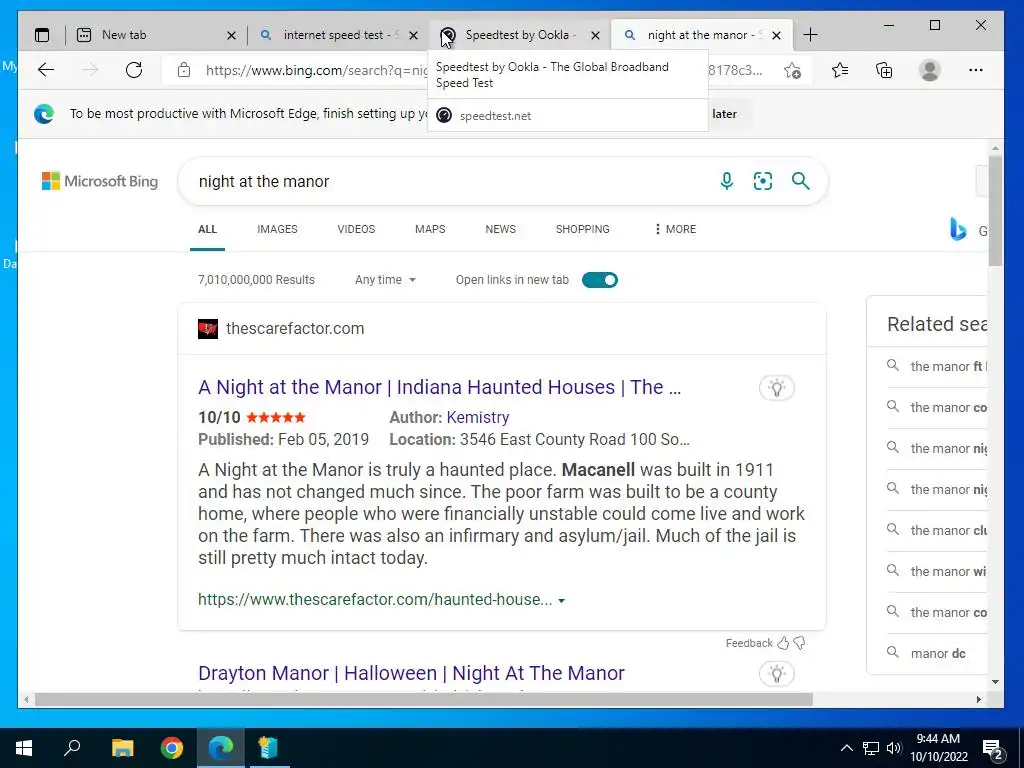Click the address bar URL
1024x768 pixels.
tap(316, 71)
